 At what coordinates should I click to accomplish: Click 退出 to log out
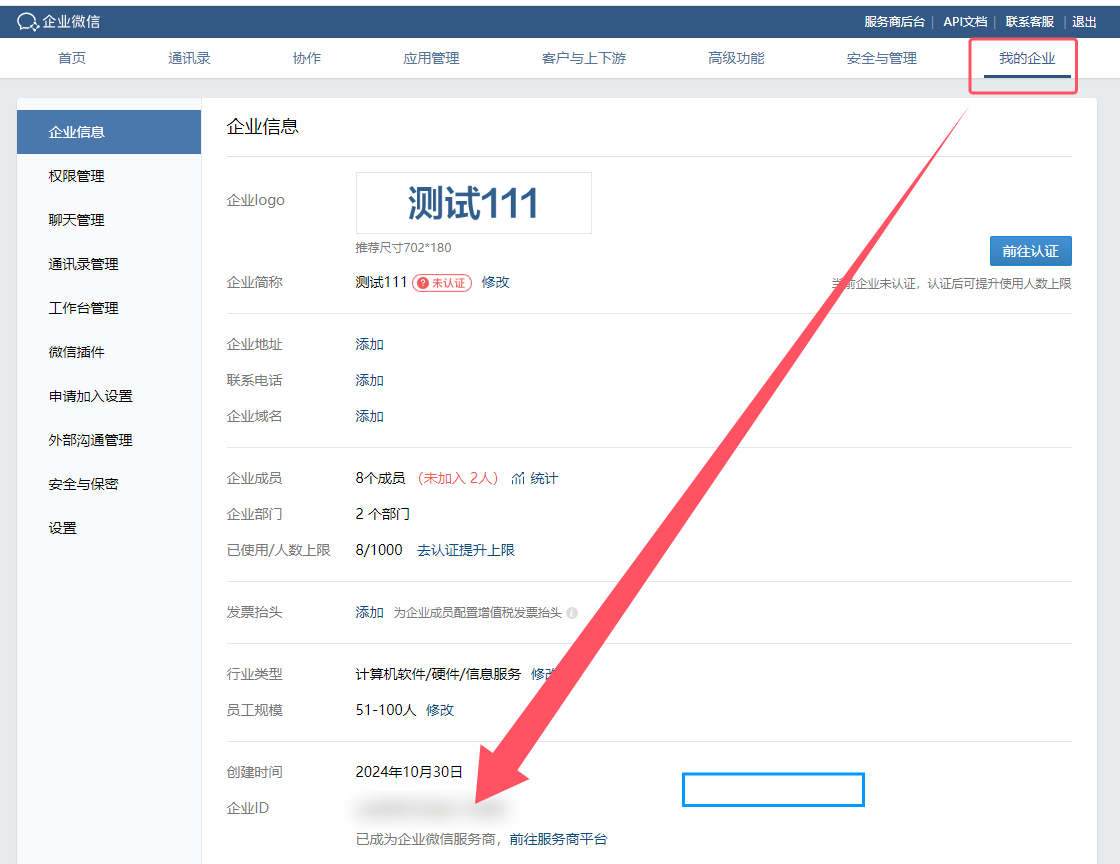coord(1084,22)
